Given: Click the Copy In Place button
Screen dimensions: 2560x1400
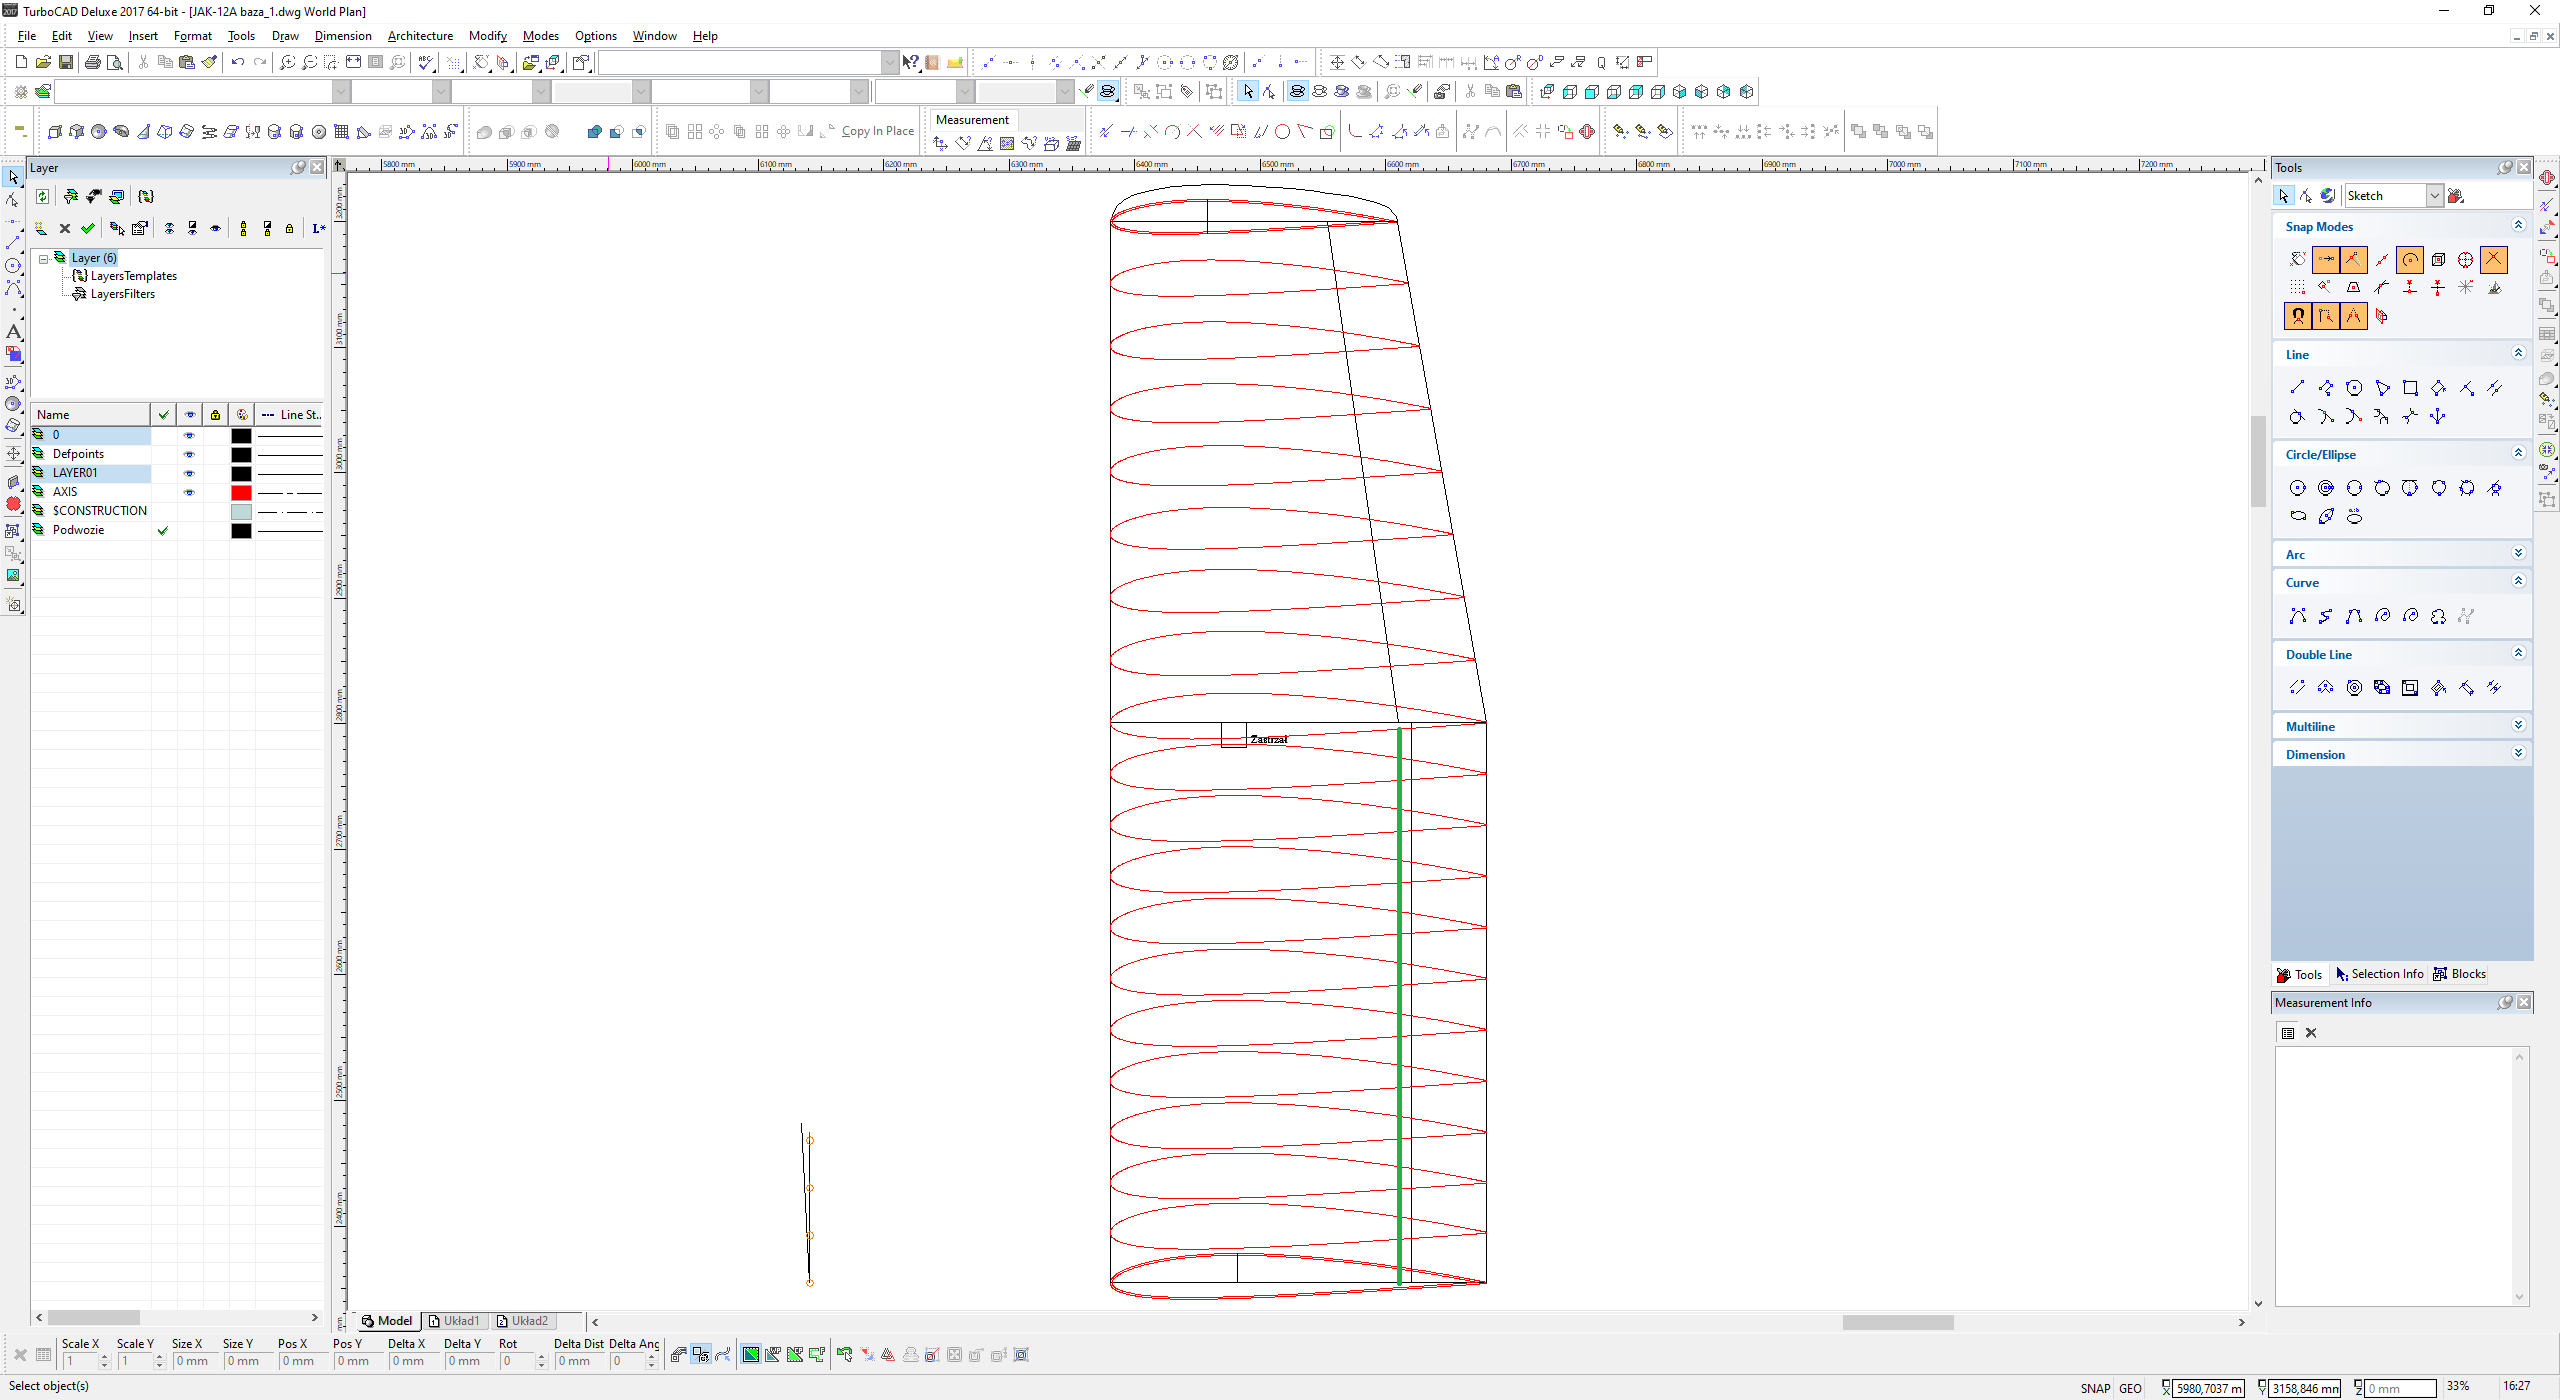Looking at the screenshot, I should (877, 131).
